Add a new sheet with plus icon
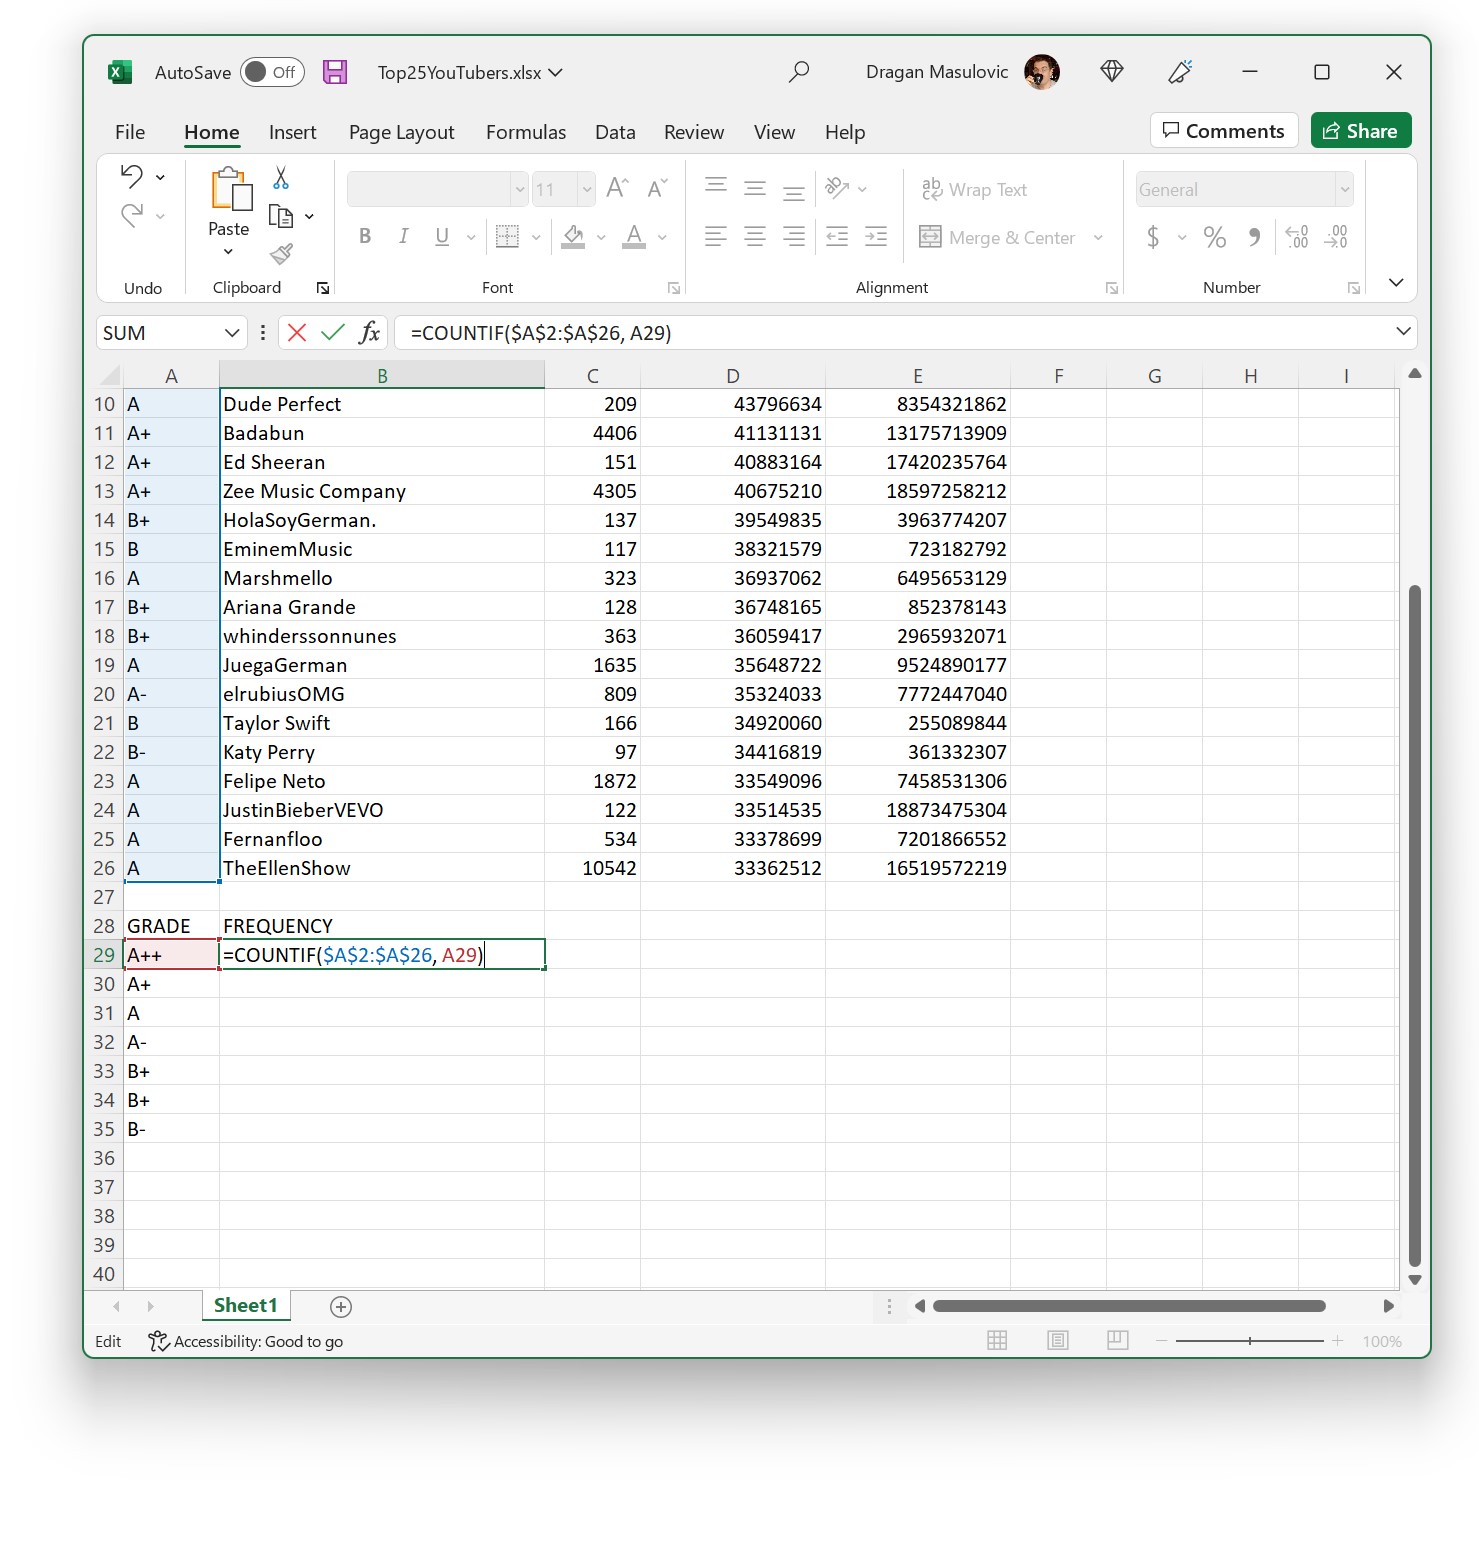Viewport: 1479px width, 1545px height. pos(341,1306)
